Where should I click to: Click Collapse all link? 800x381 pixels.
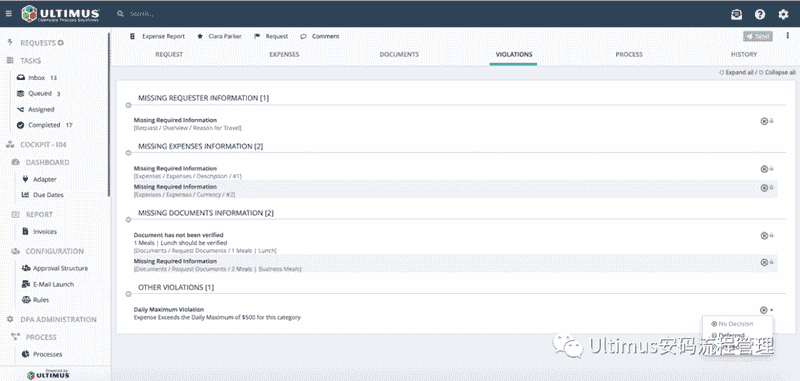pos(777,72)
